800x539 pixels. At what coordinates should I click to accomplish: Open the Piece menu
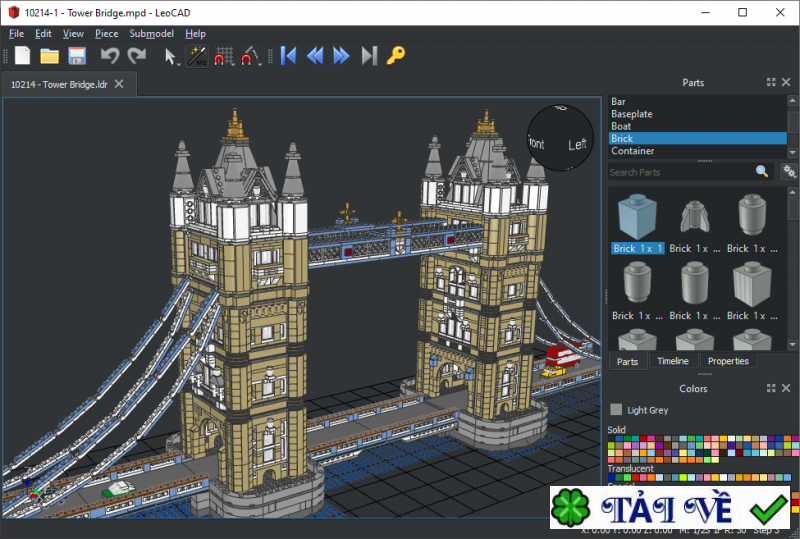coord(107,34)
